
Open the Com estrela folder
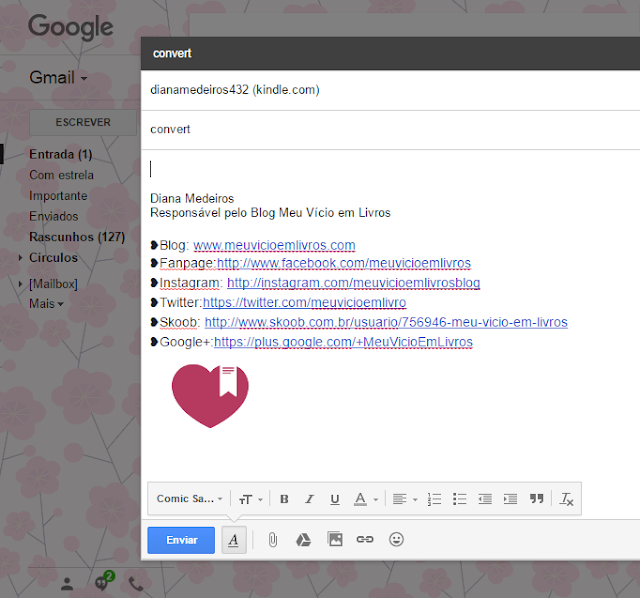(62, 175)
